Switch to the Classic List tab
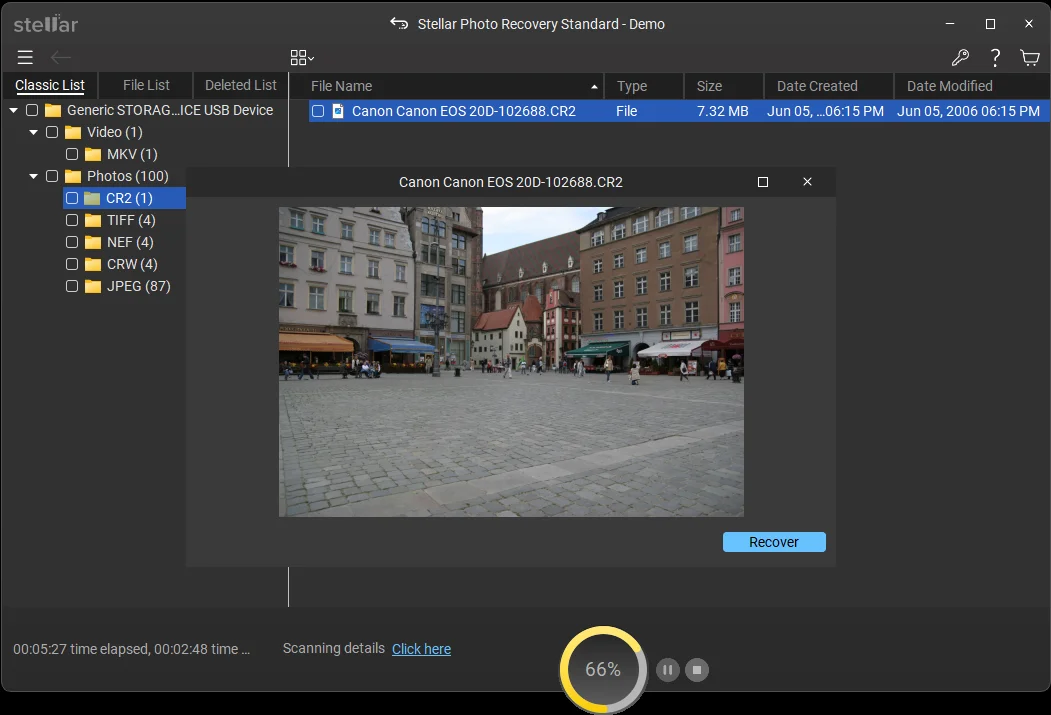1051x715 pixels. [x=50, y=85]
